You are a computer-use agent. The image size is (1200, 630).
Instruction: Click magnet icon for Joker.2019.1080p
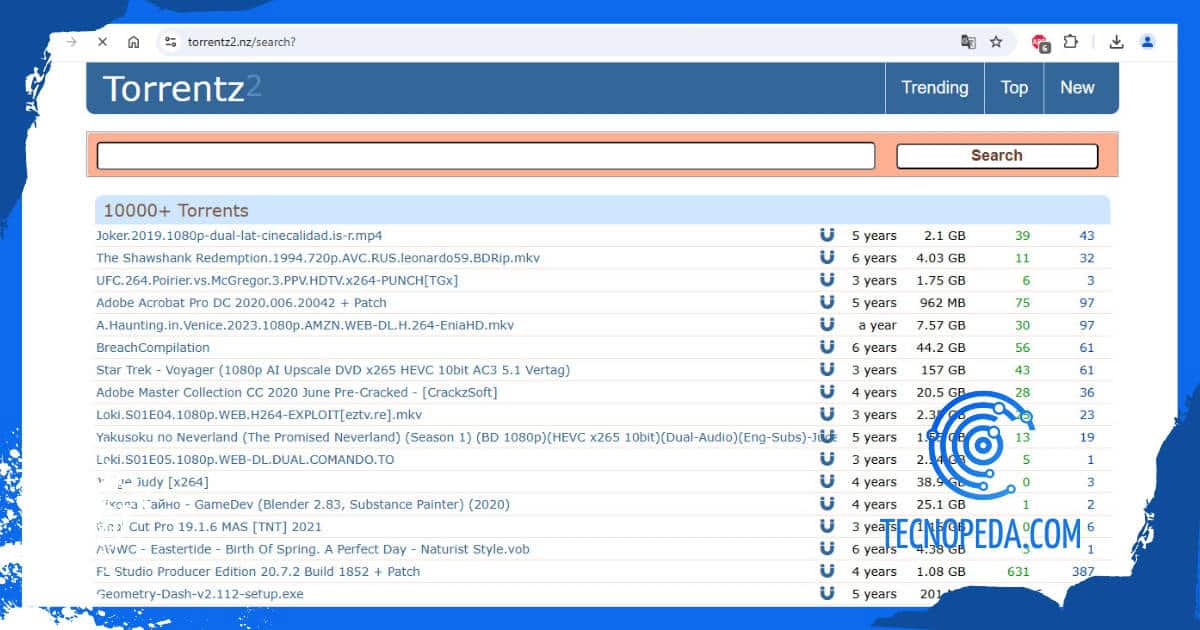(827, 235)
